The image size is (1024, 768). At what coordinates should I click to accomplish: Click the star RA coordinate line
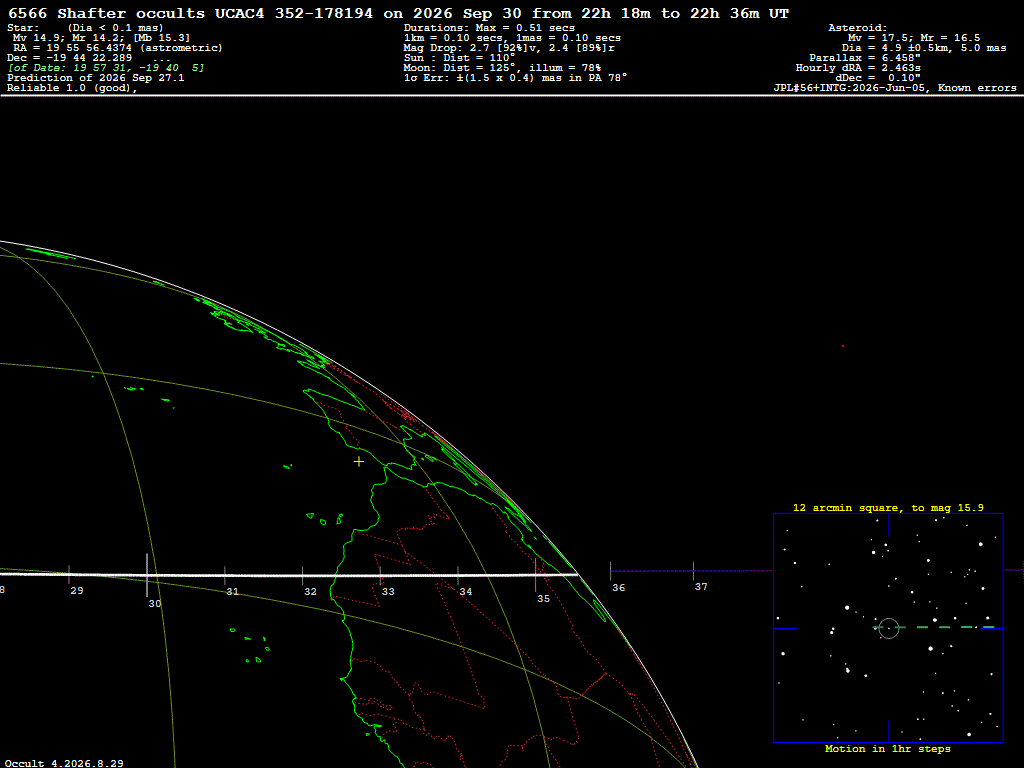click(x=118, y=48)
